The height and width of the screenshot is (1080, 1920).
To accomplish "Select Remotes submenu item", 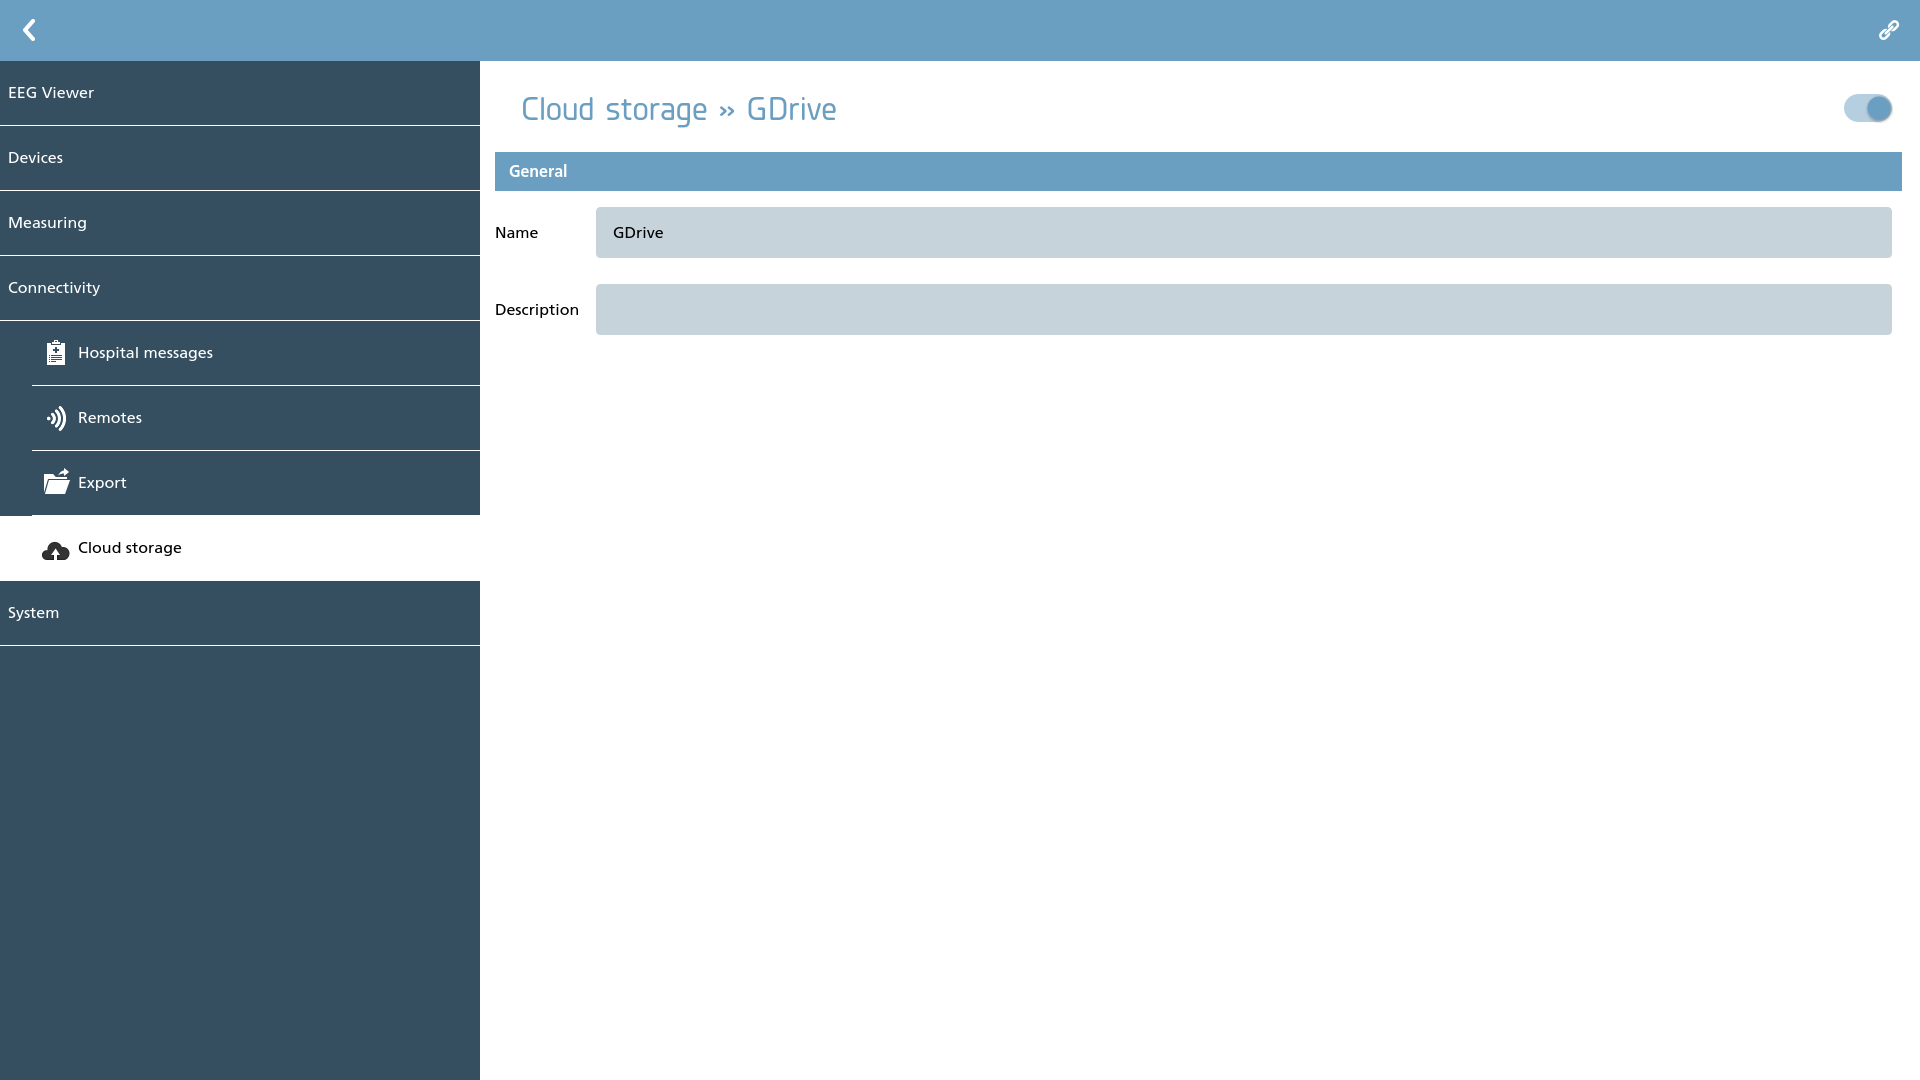I will [256, 418].
